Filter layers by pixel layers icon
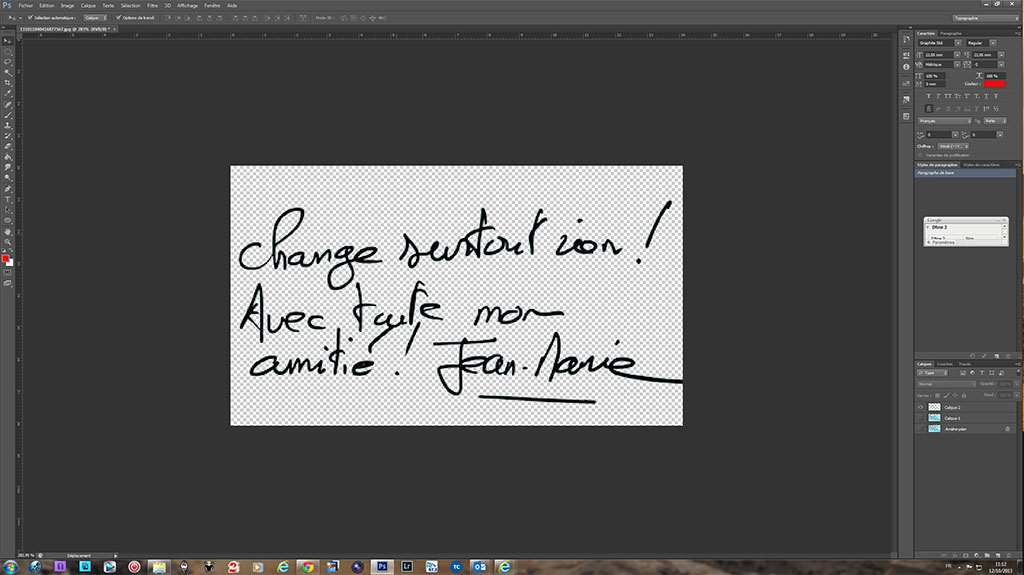This screenshot has height=575, width=1024. [x=963, y=373]
